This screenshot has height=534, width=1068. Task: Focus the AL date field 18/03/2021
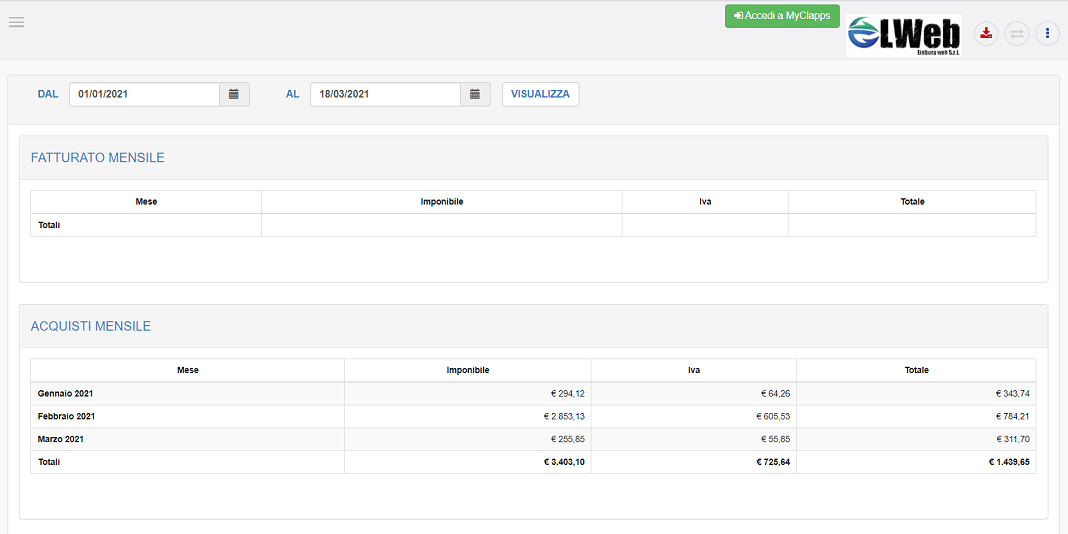[x=386, y=95]
